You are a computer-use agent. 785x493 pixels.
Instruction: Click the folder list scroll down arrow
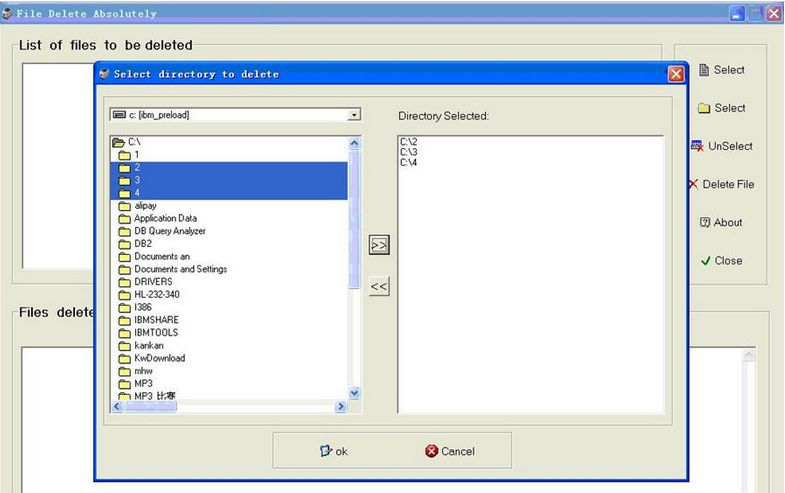(x=354, y=393)
